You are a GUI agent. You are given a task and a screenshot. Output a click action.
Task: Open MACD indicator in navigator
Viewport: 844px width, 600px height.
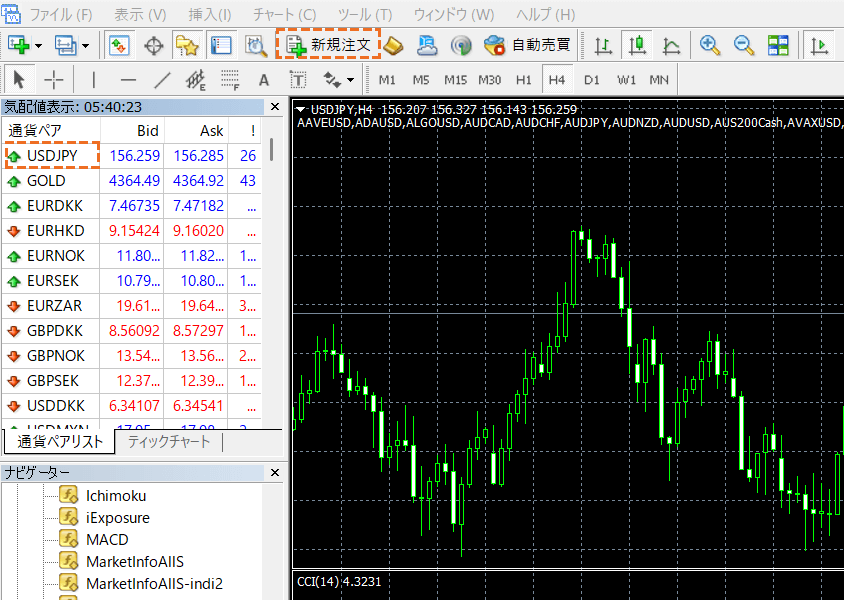[x=107, y=540]
